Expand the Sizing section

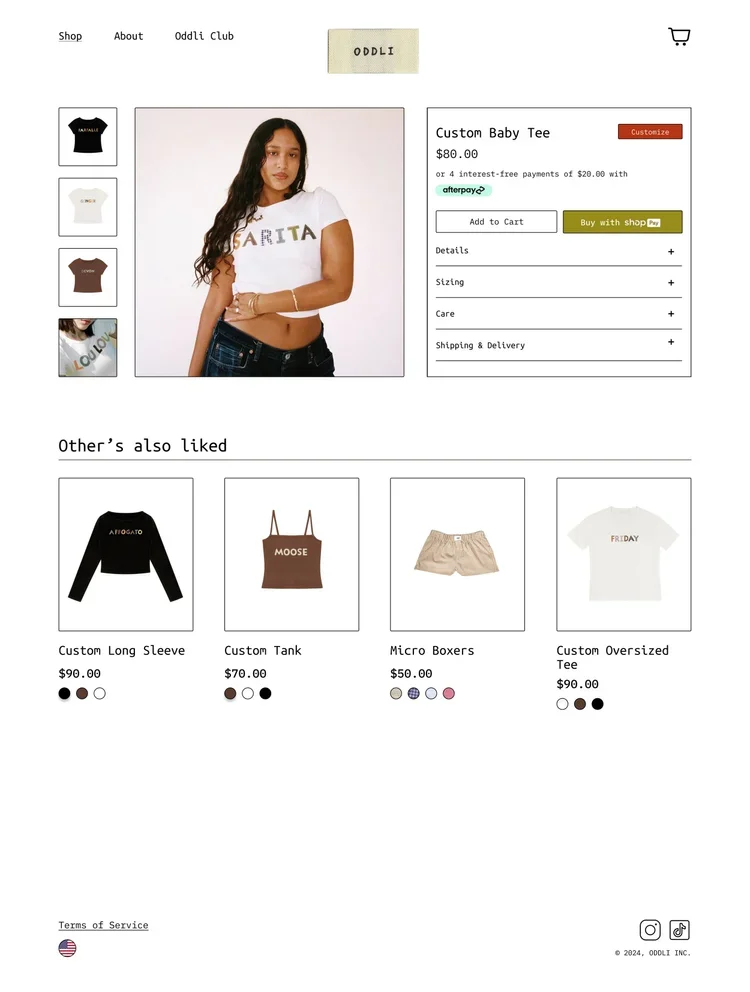558,283
